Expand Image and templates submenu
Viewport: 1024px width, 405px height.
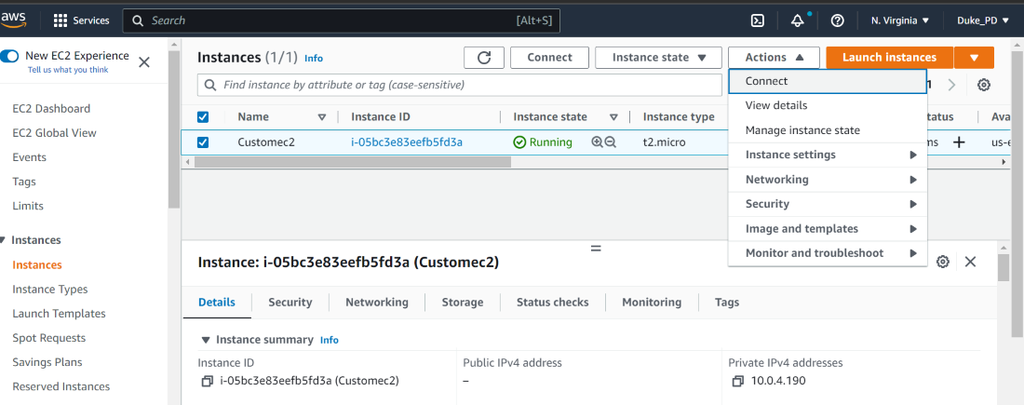point(827,229)
